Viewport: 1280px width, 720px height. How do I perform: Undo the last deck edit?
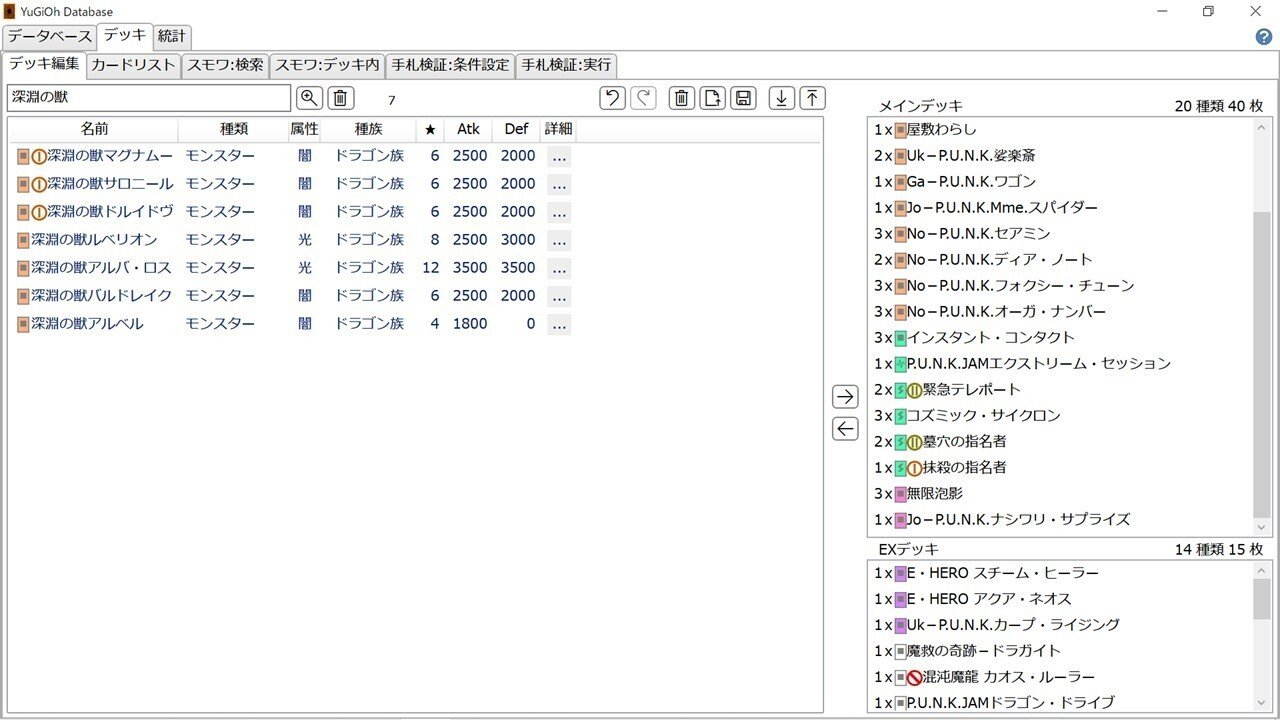612,98
